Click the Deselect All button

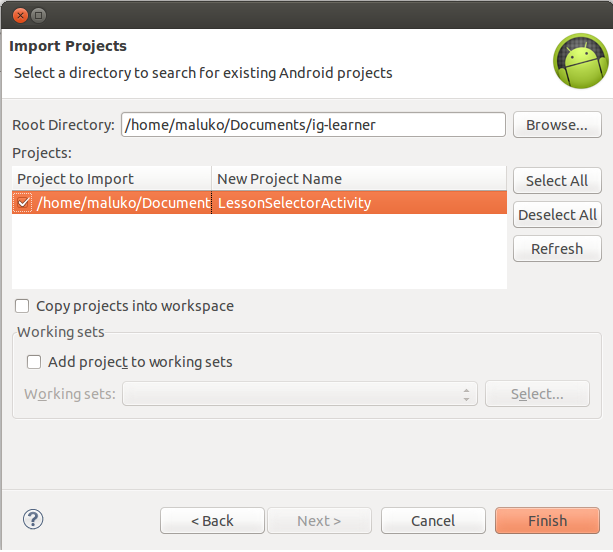coord(557,215)
